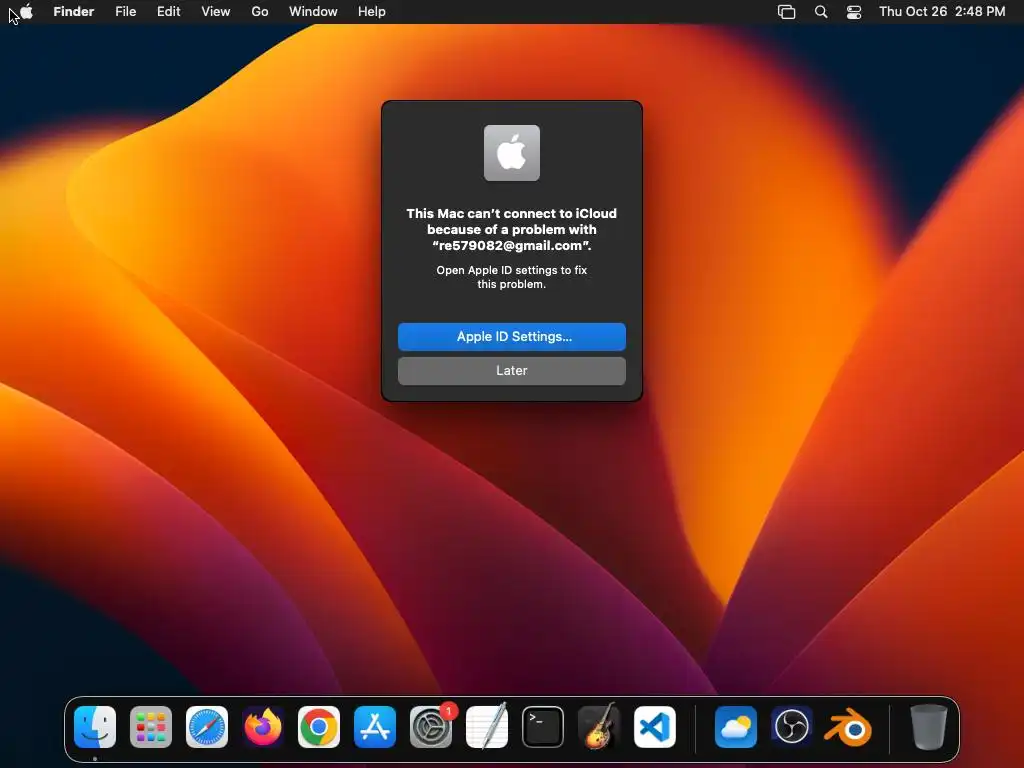This screenshot has height=768, width=1024.
Task: Open the View menu
Action: pyautogui.click(x=216, y=12)
